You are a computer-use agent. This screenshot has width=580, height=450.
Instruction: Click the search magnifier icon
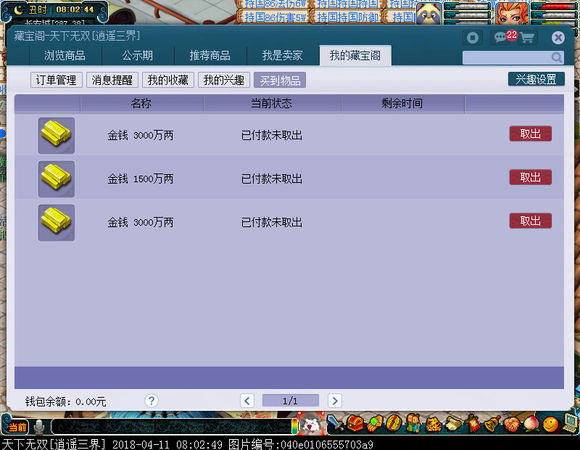coord(557,57)
